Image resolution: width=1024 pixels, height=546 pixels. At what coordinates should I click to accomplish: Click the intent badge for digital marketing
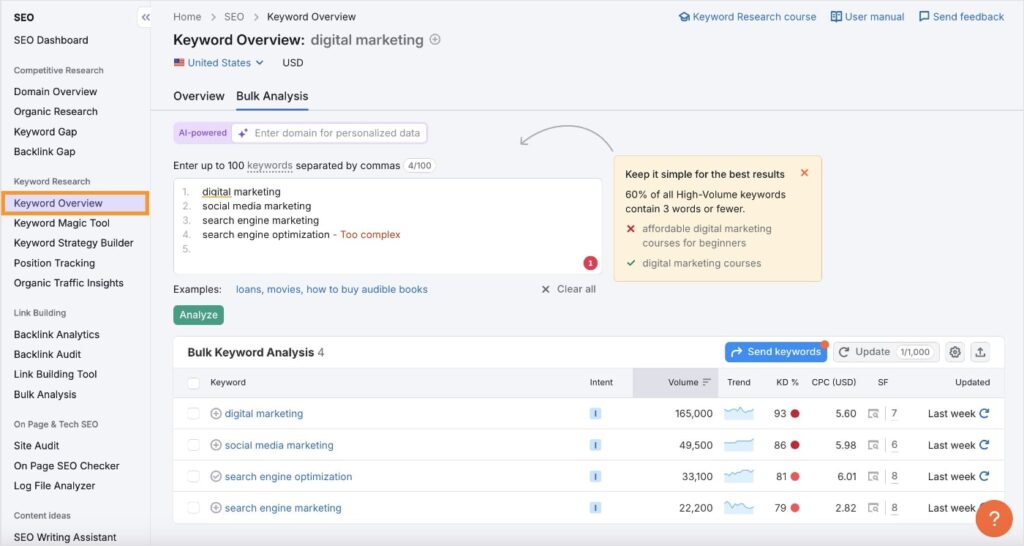coord(595,413)
